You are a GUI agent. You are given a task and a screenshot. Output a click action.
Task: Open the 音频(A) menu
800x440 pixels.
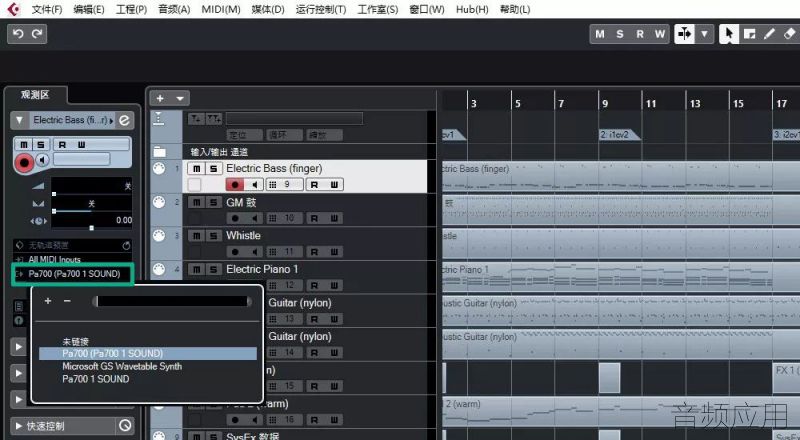pyautogui.click(x=174, y=9)
